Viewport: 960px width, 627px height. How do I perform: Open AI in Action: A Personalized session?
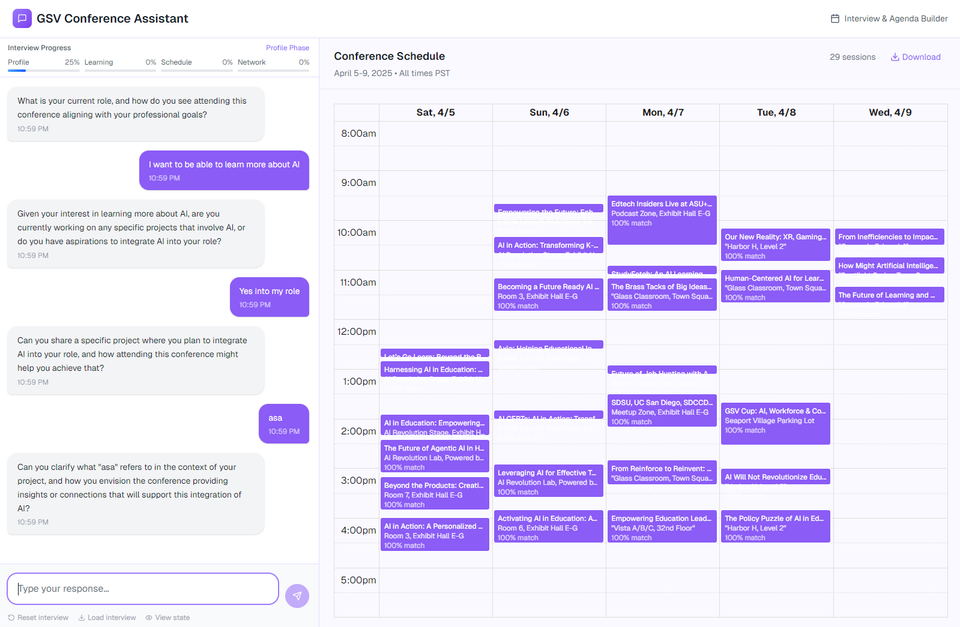435,535
